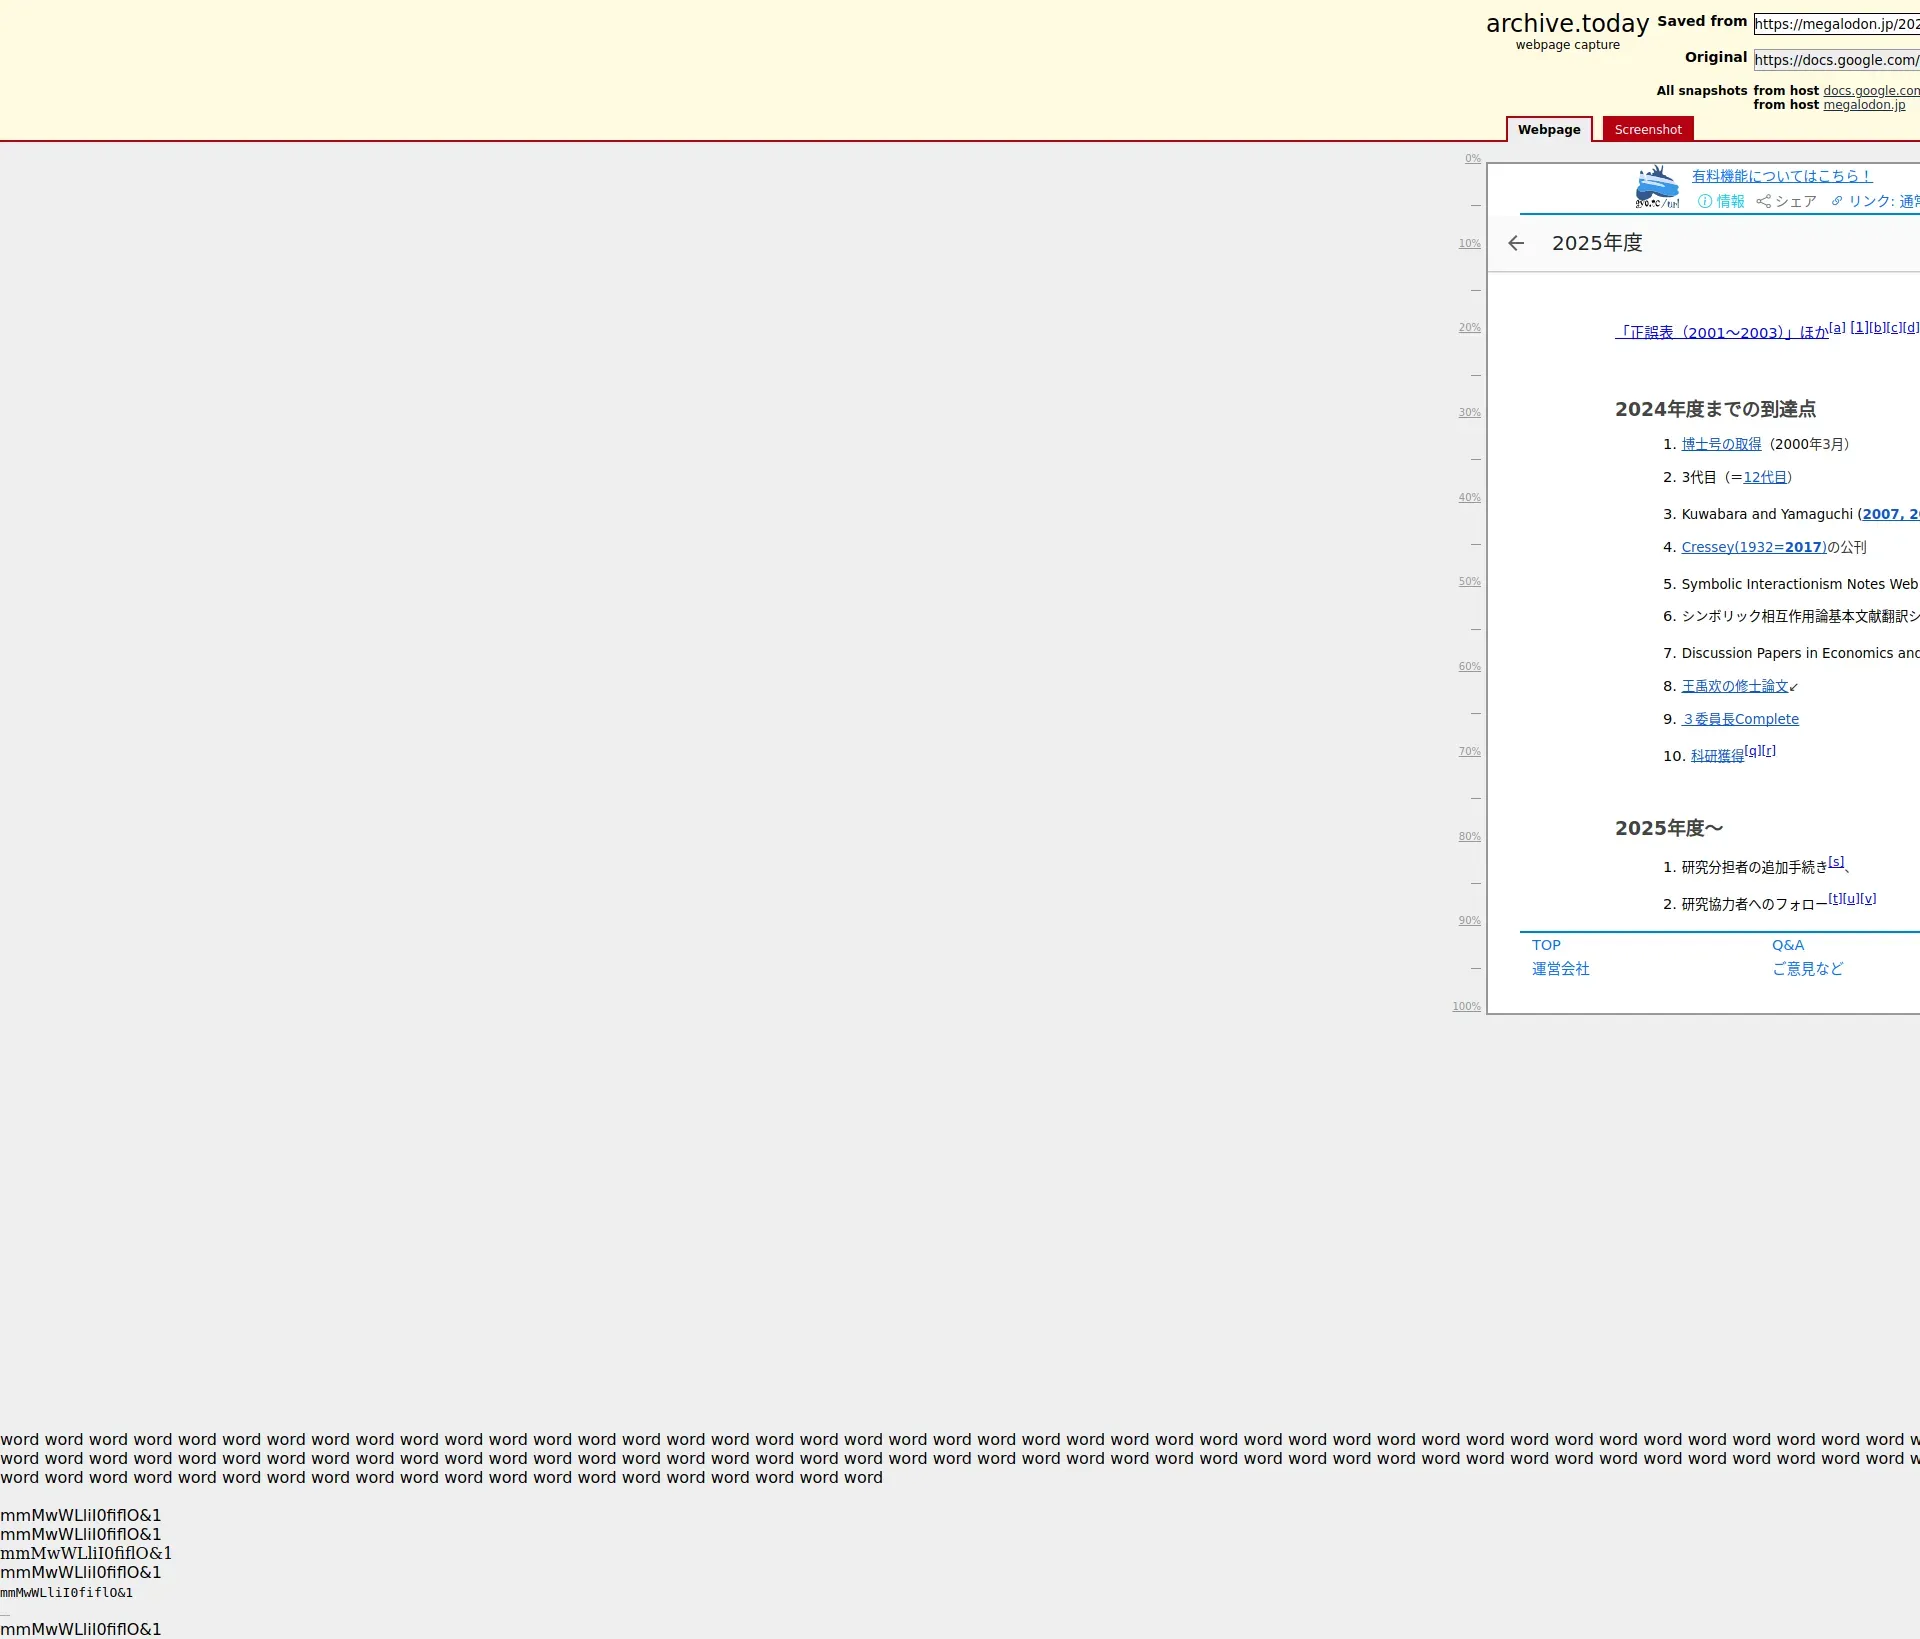
Task: Switch to the Screenshot tab
Action: click(x=1647, y=129)
